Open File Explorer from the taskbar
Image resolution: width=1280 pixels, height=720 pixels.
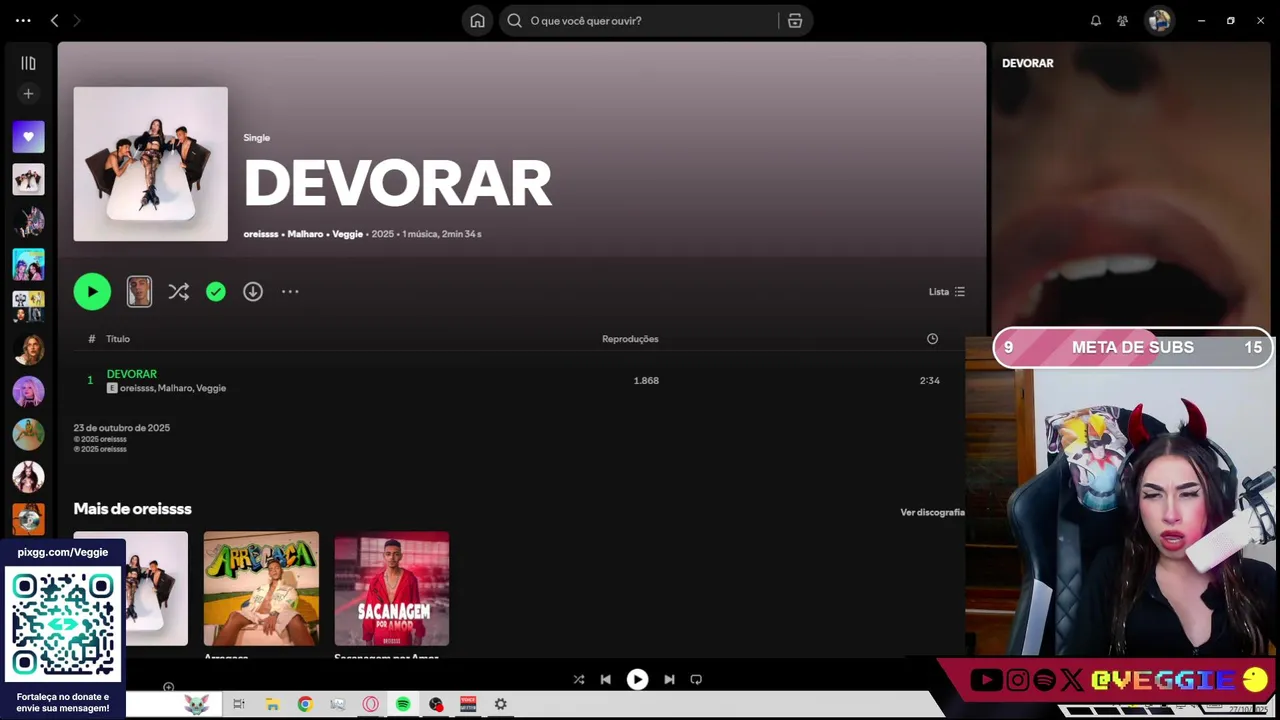(x=272, y=704)
